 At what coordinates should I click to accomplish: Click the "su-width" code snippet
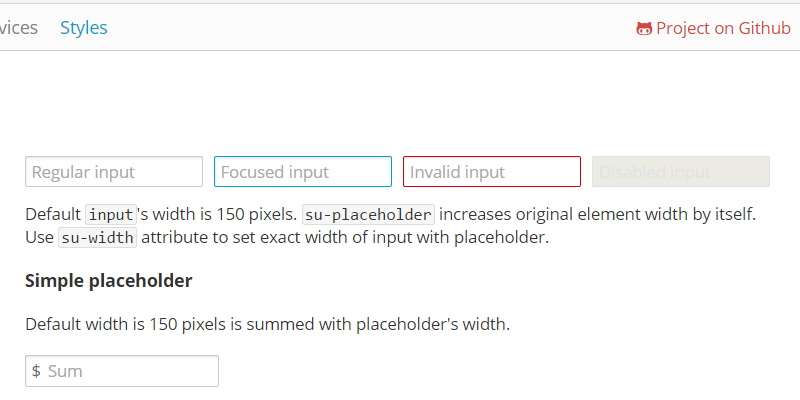point(97,239)
